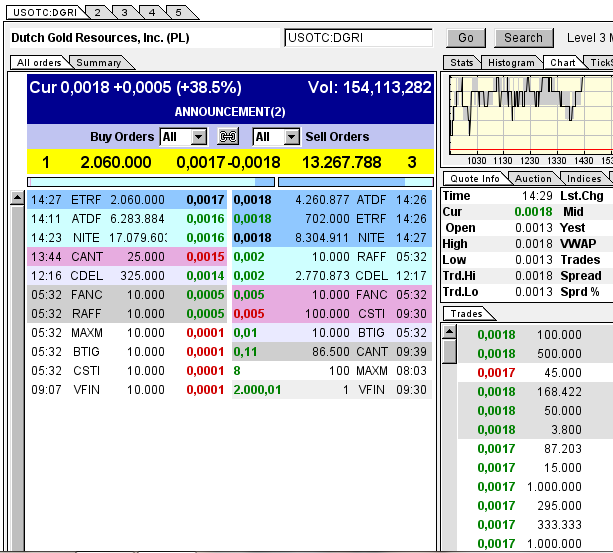This screenshot has width=613, height=553.
Task: Switch to top tab 2
Action: pyautogui.click(x=97, y=13)
